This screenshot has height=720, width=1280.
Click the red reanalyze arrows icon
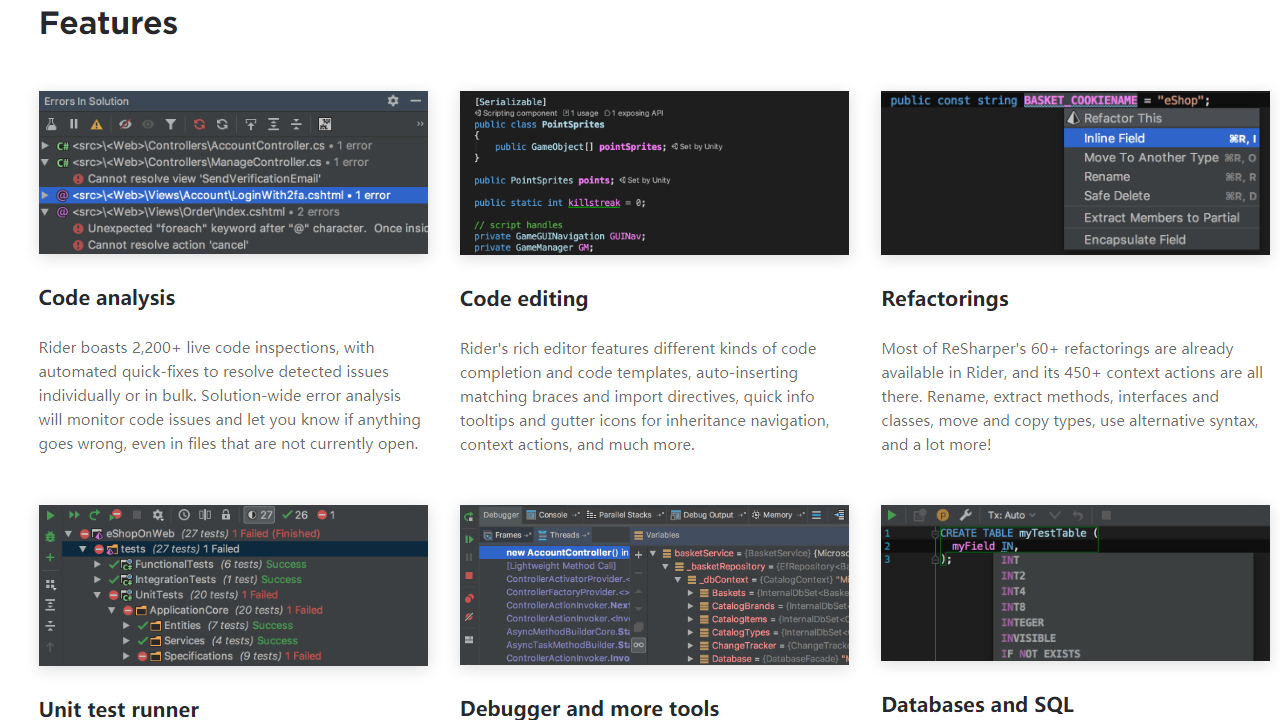pyautogui.click(x=200, y=124)
